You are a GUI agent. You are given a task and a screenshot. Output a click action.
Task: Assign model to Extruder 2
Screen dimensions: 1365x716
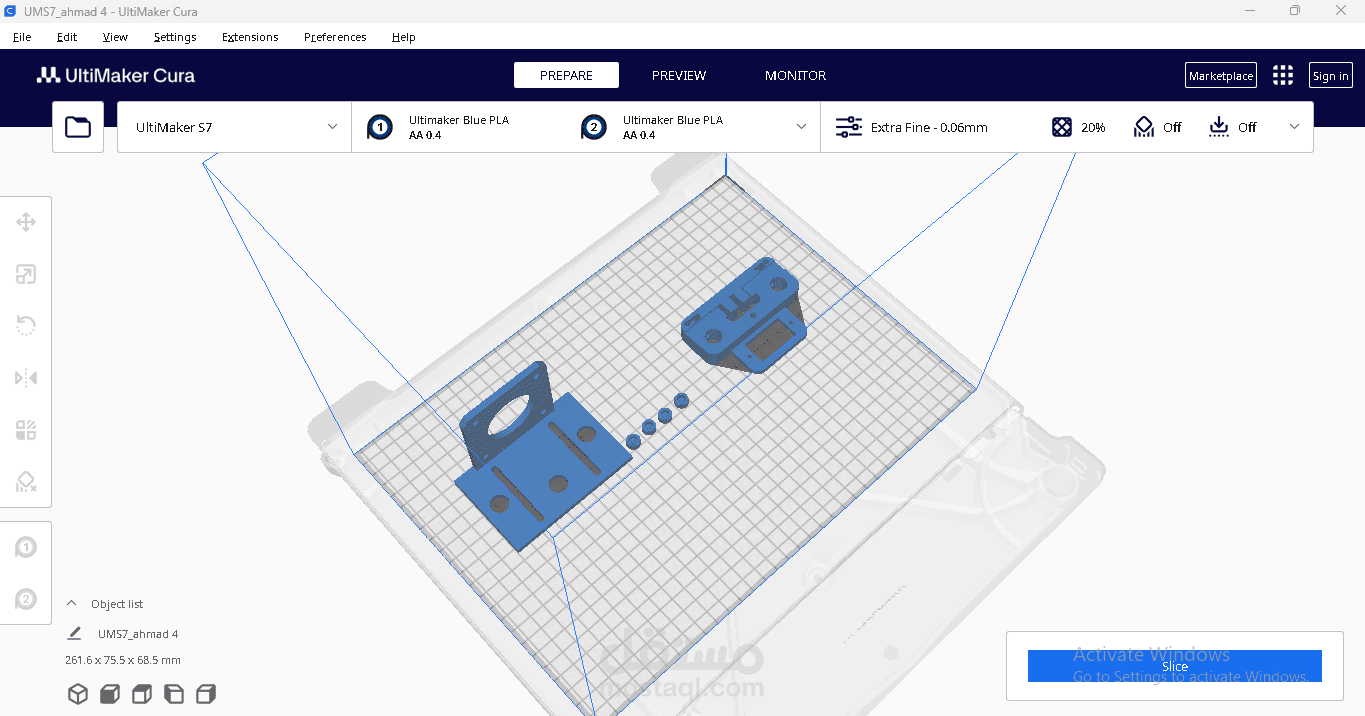(26, 599)
